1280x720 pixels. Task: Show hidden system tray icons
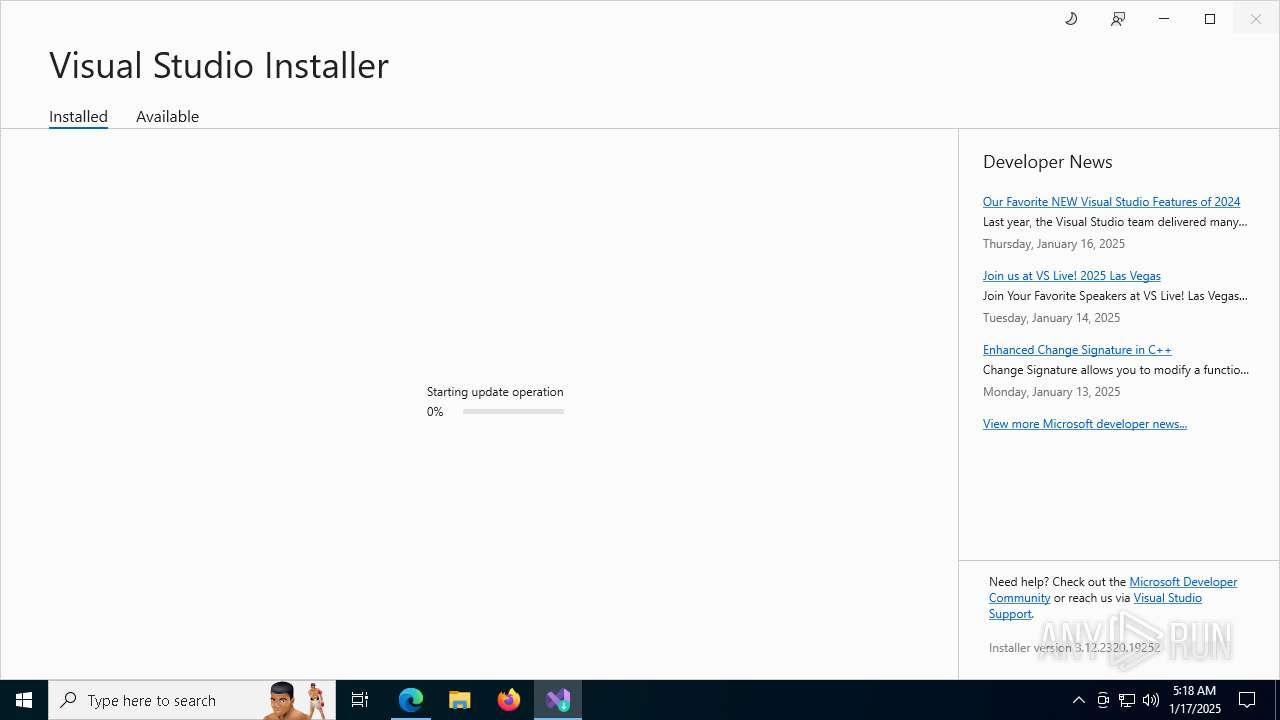[x=1078, y=700]
